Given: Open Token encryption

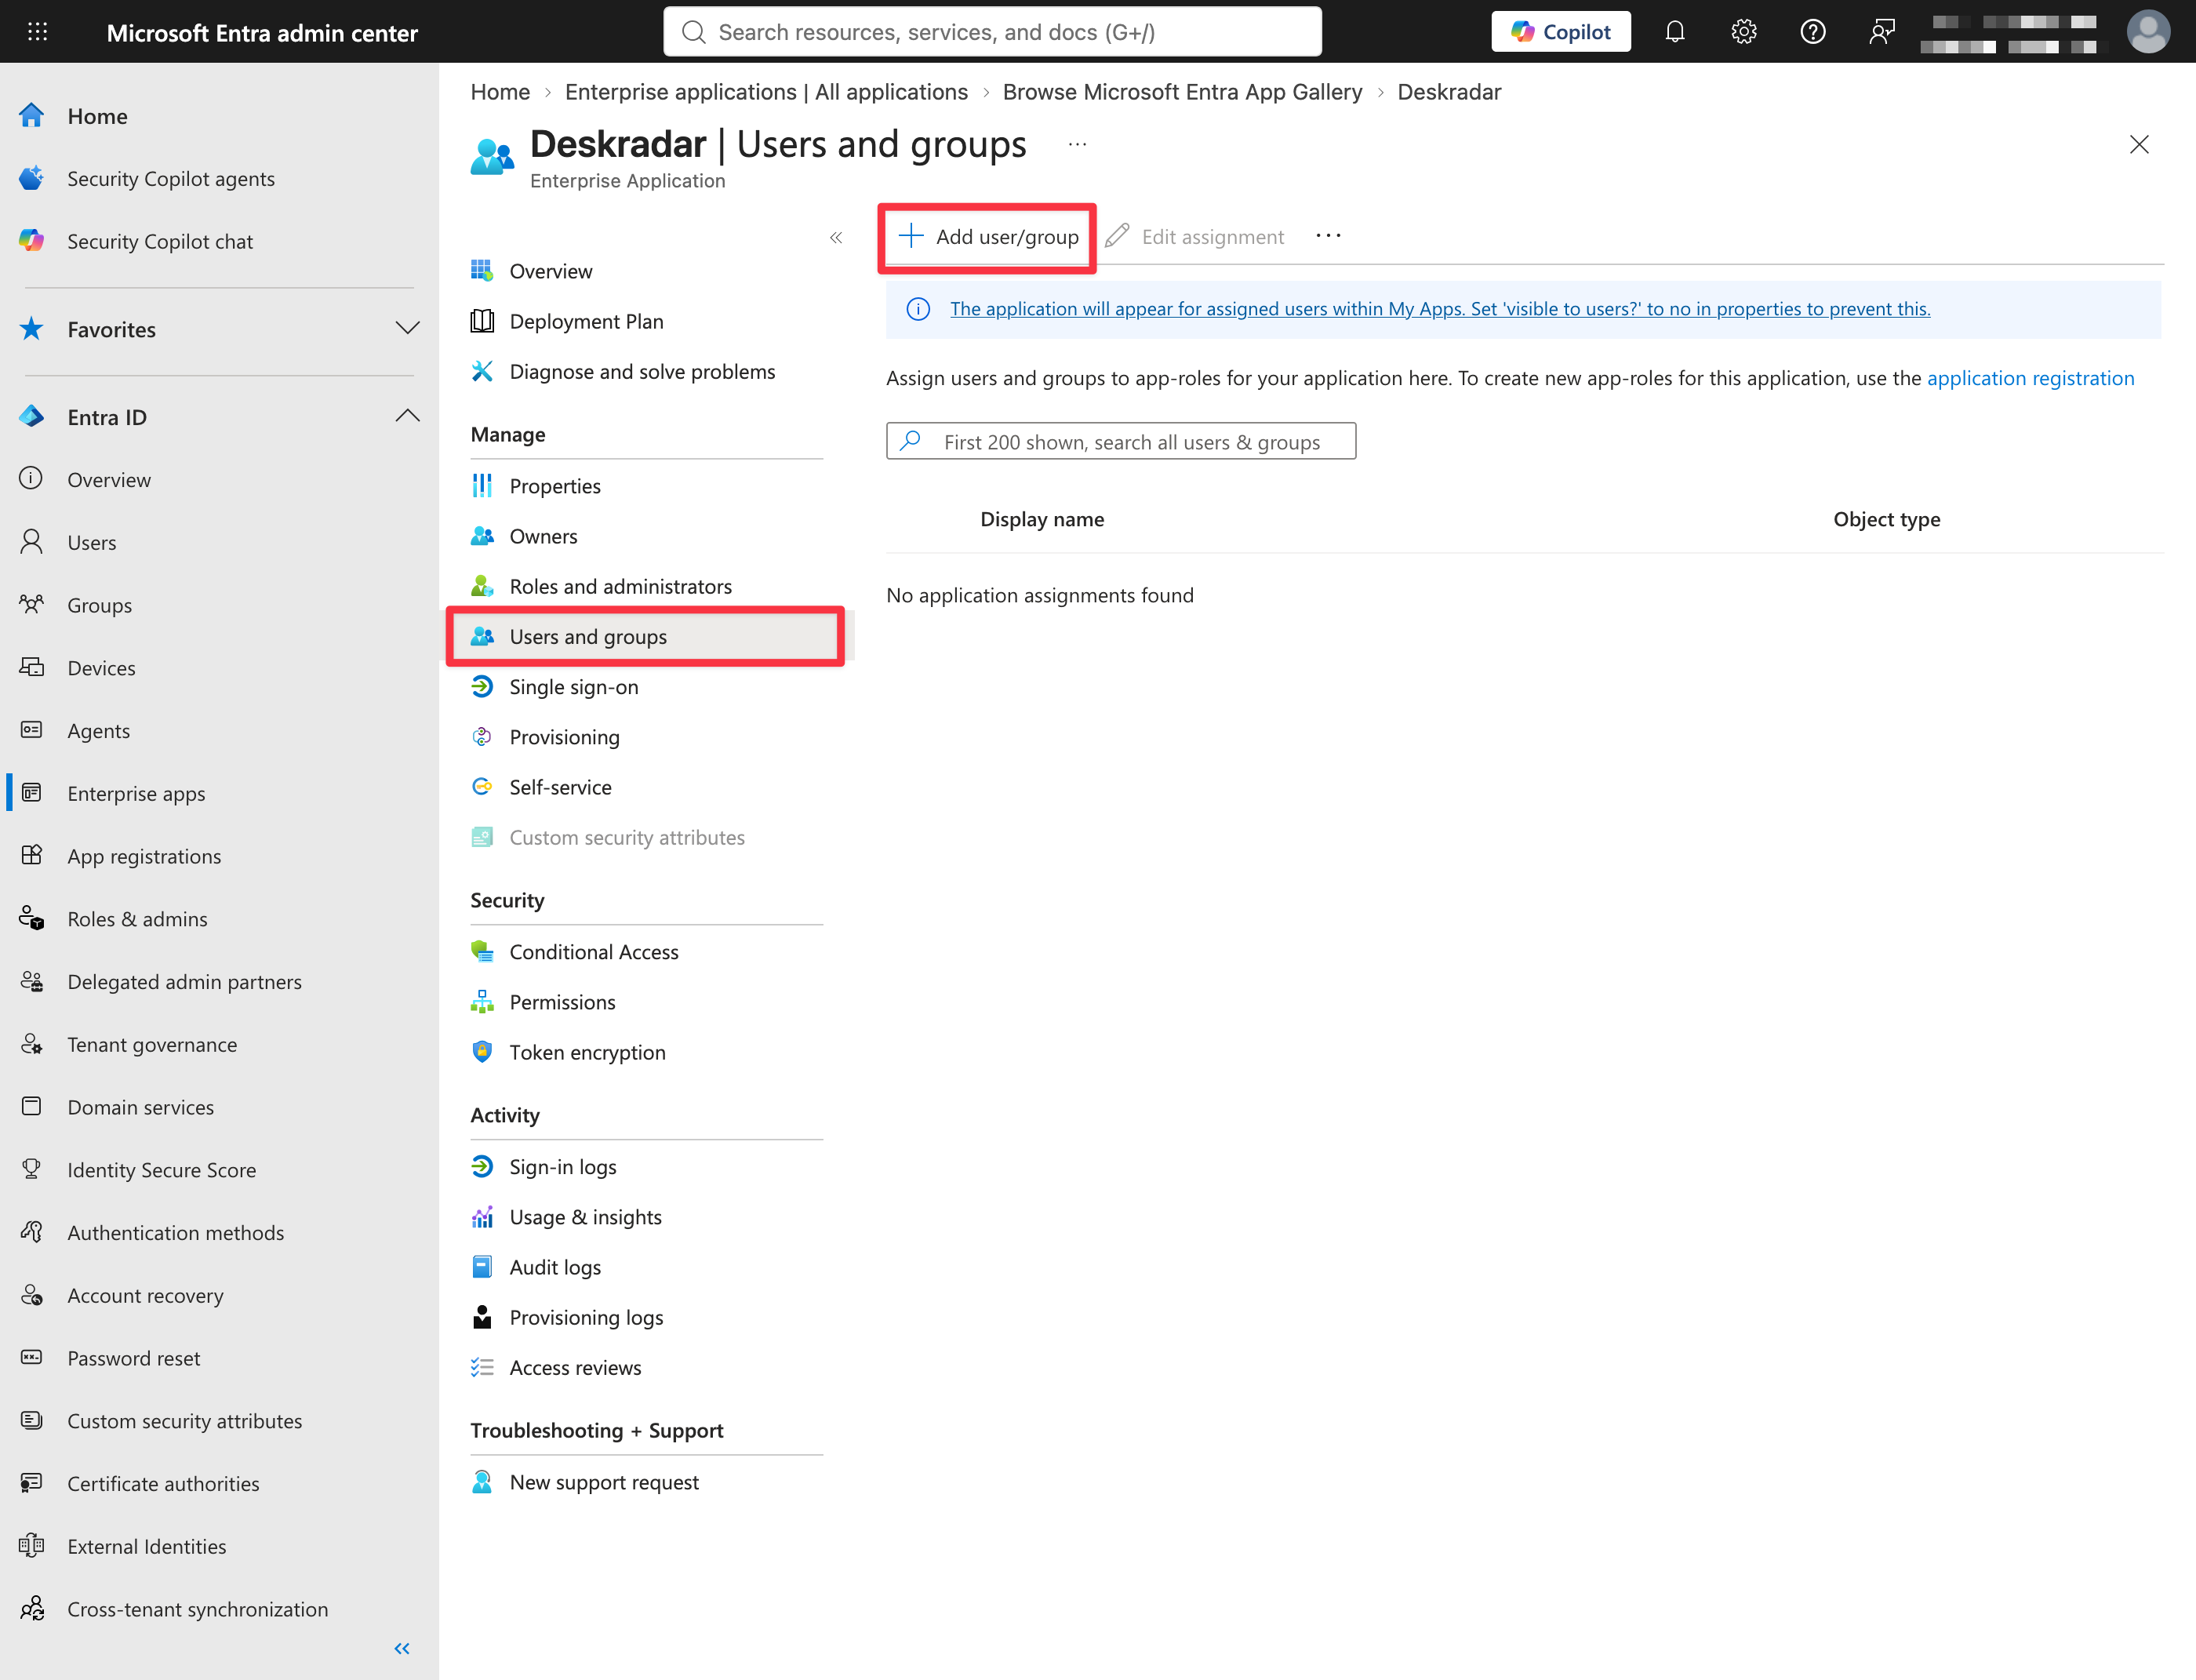Looking at the screenshot, I should point(587,1053).
